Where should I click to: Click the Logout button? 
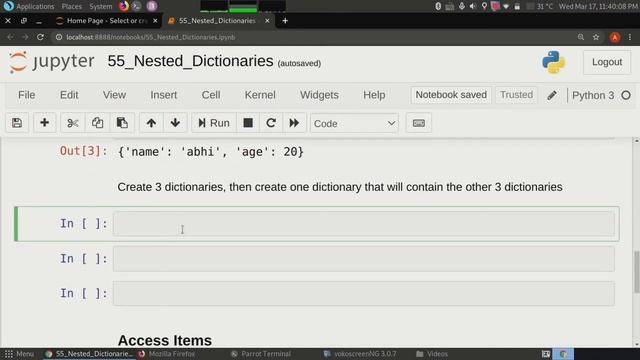(607, 62)
